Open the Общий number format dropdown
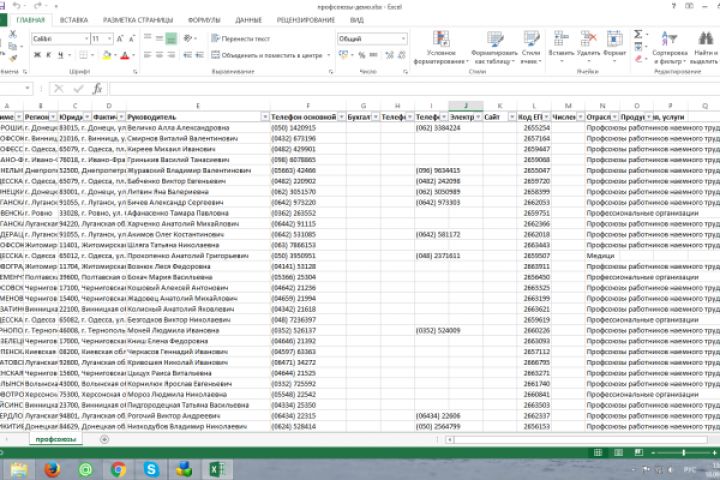The width and height of the screenshot is (720, 480). (x=403, y=39)
